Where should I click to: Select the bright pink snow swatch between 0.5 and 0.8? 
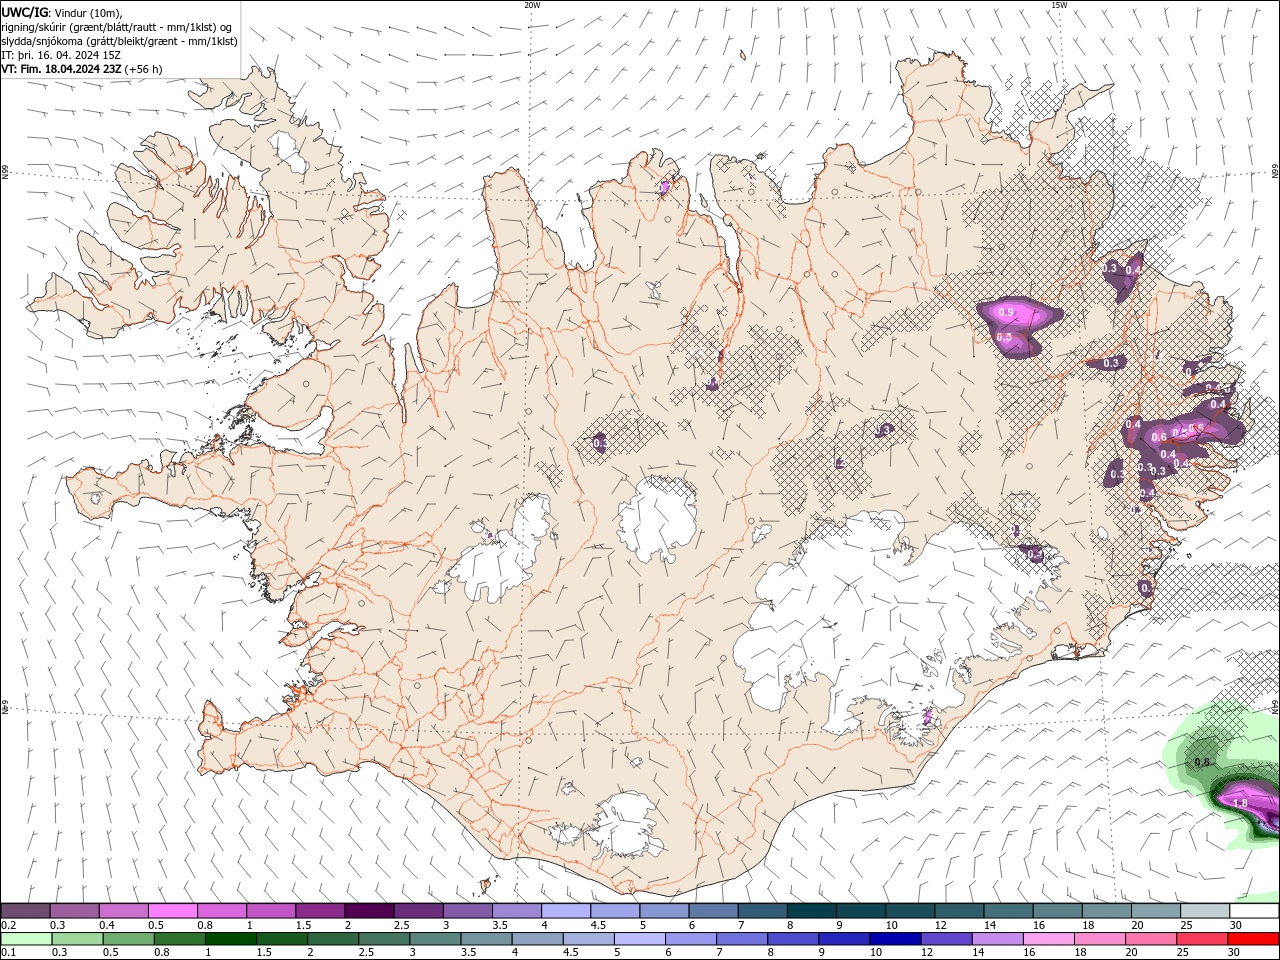pos(173,911)
